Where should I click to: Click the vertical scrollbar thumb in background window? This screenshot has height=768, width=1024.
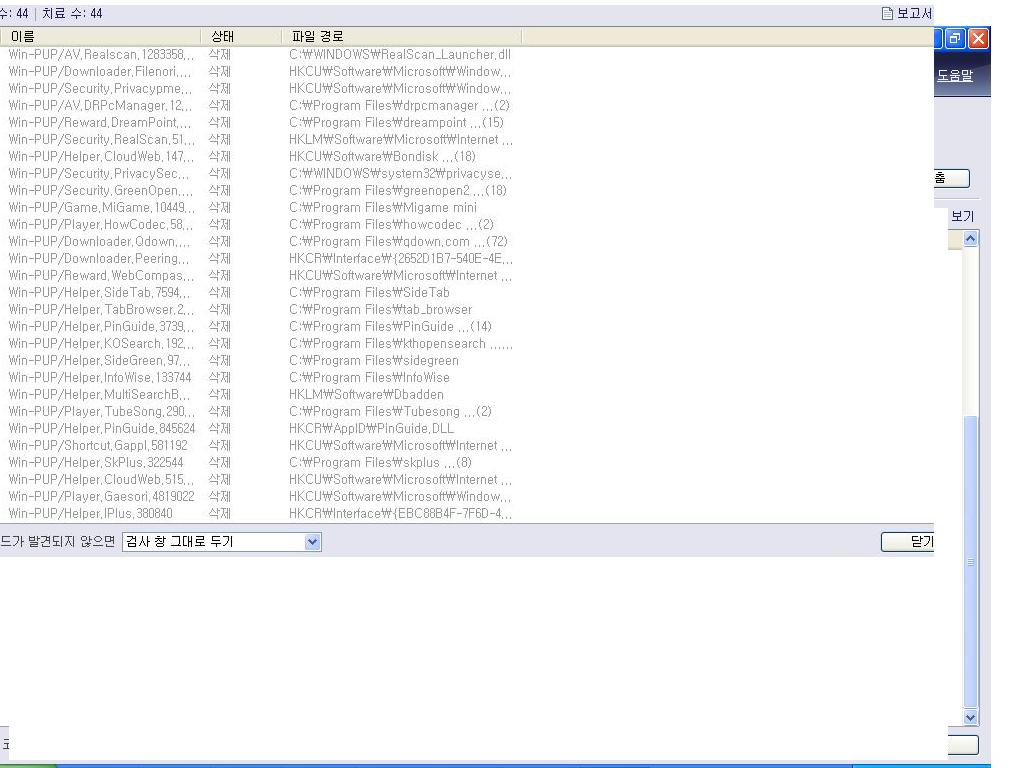point(970,562)
